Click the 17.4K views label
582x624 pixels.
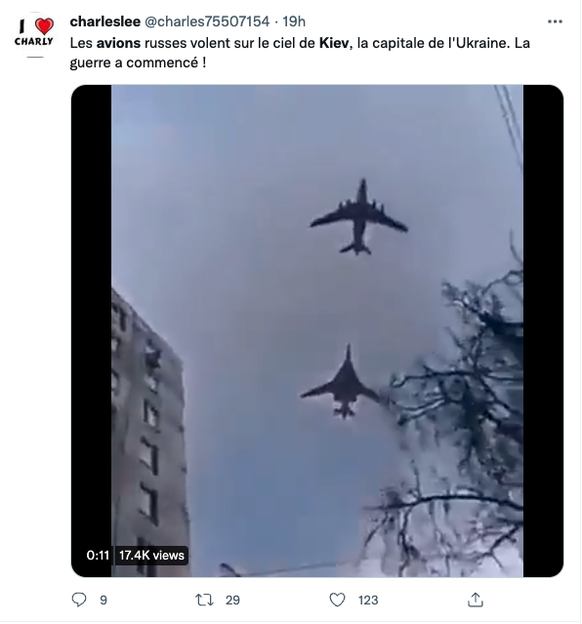coord(151,555)
